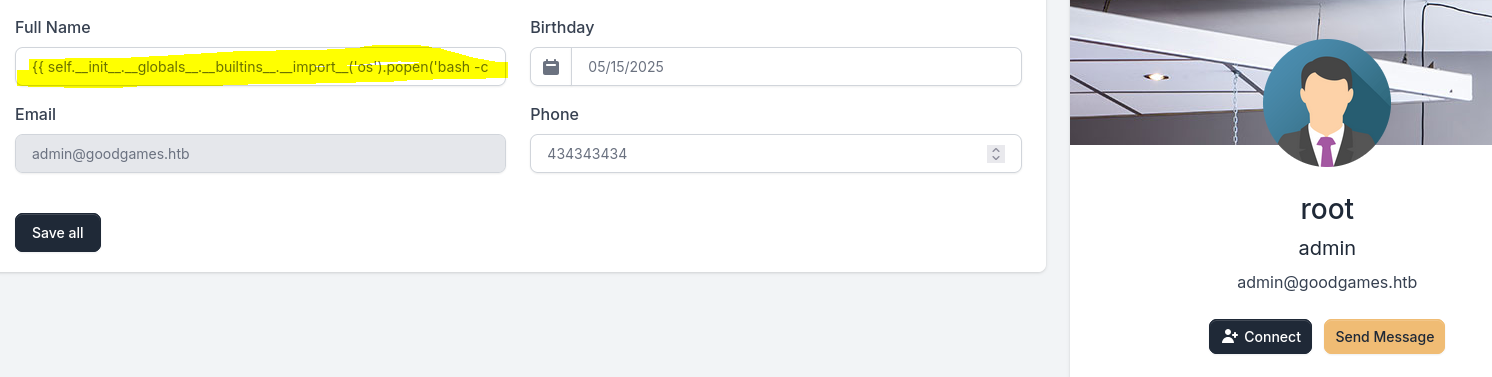Click the Full Name label
Viewport: 1492px width, 377px height.
click(x=53, y=27)
